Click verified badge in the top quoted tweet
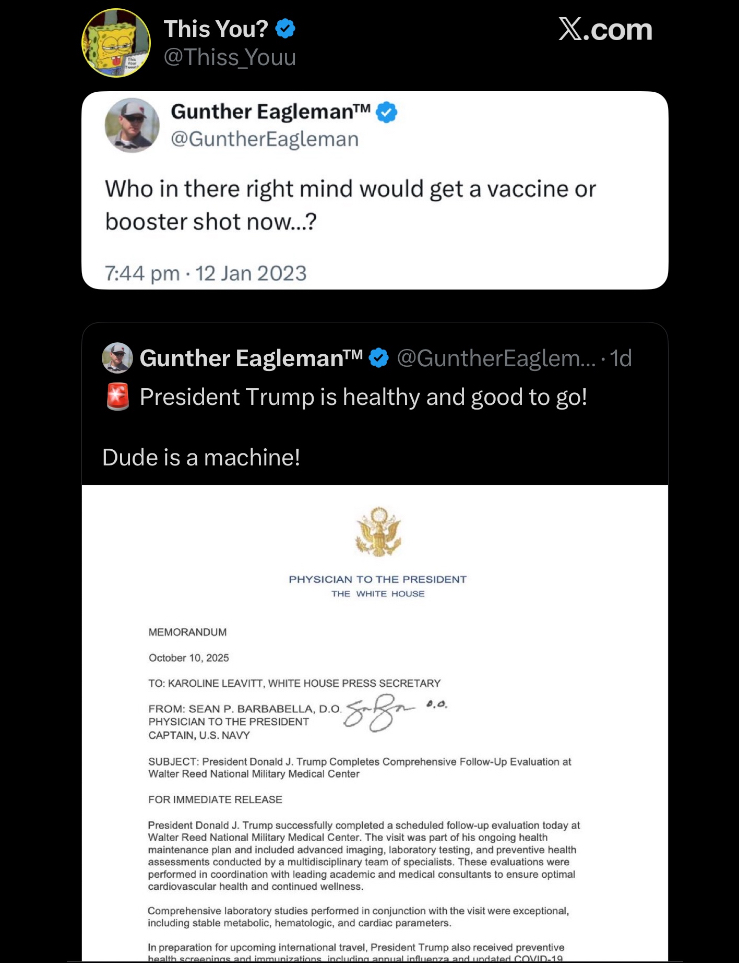Image resolution: width=739 pixels, height=963 pixels. click(387, 113)
